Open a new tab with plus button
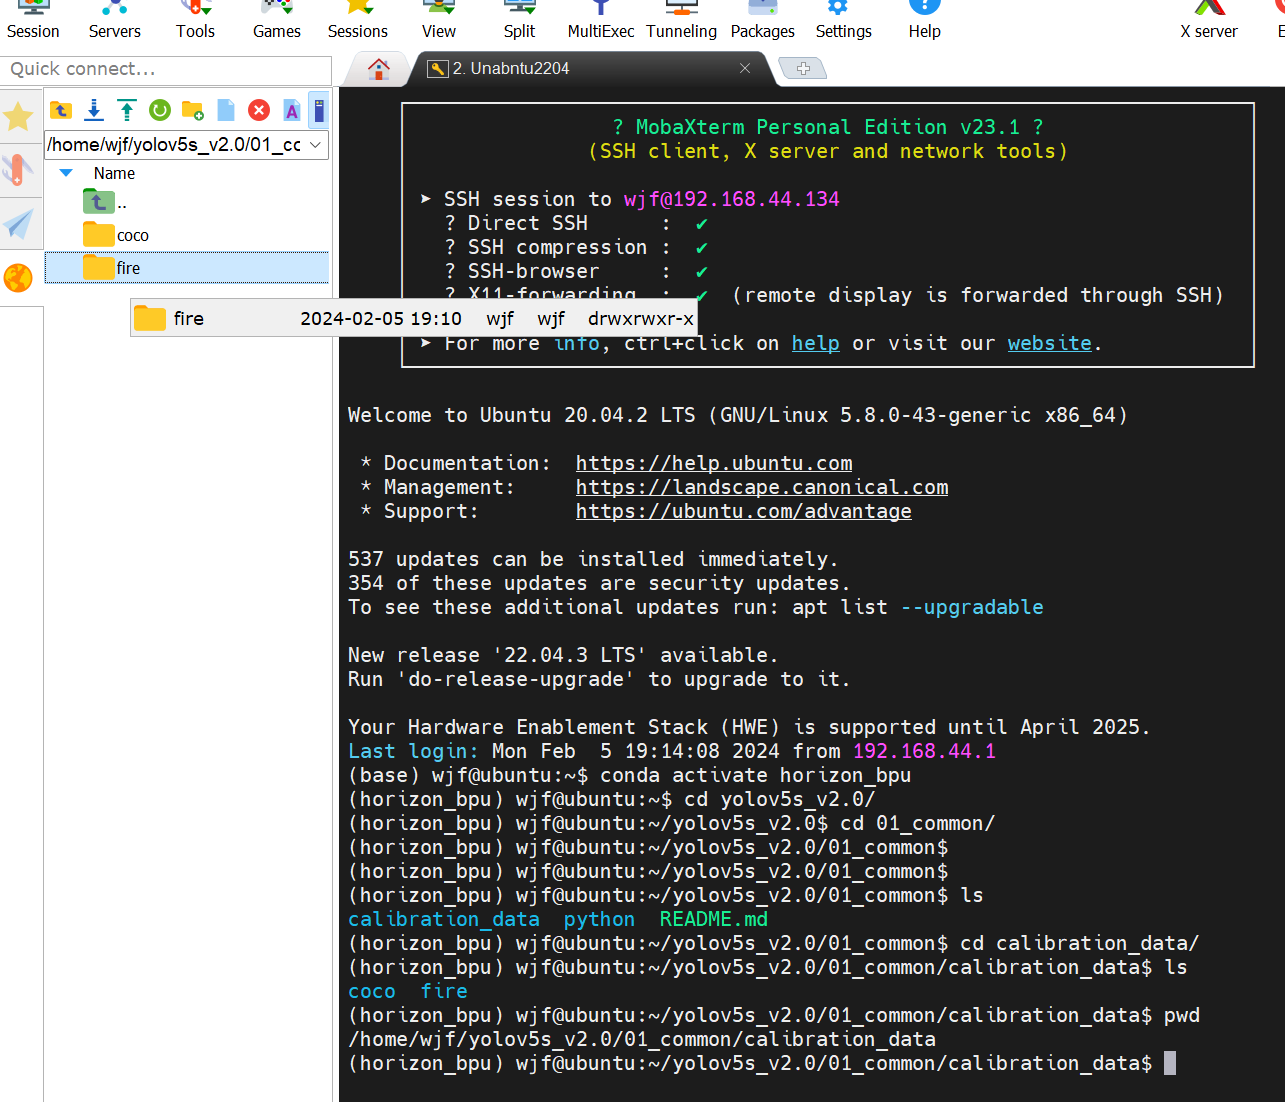 pos(802,69)
